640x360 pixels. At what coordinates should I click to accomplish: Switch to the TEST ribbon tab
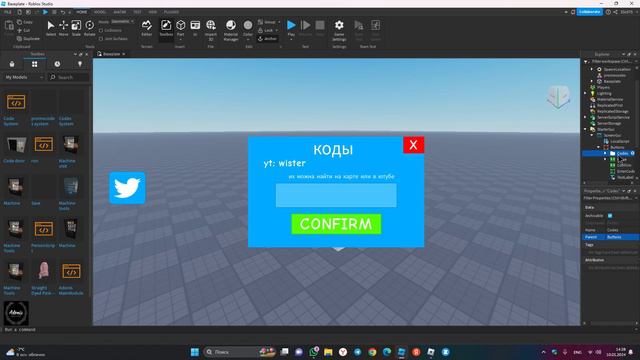click(138, 12)
